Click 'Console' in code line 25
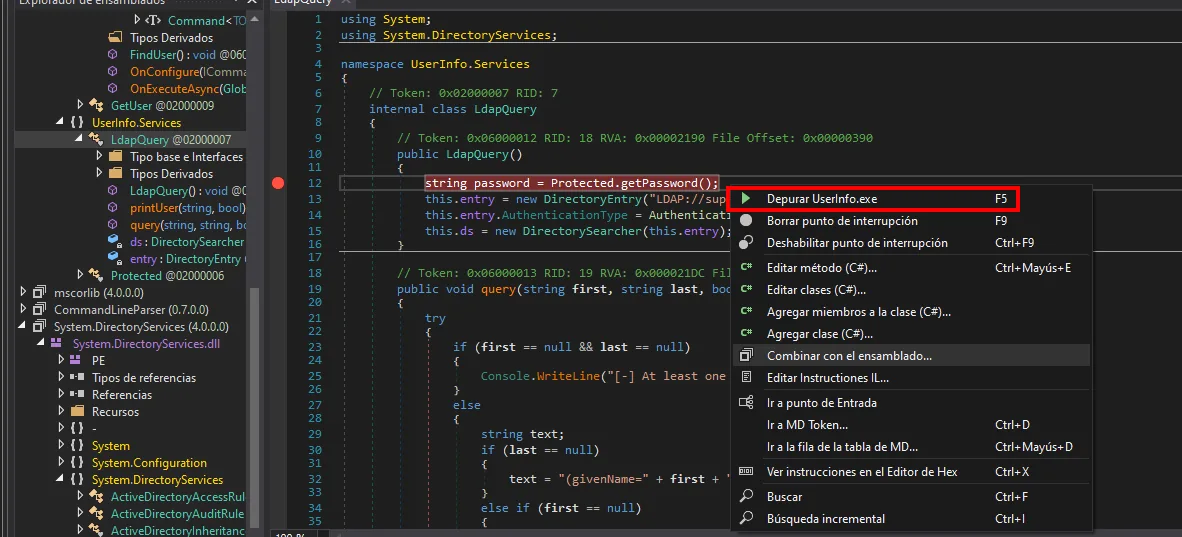 pos(505,376)
